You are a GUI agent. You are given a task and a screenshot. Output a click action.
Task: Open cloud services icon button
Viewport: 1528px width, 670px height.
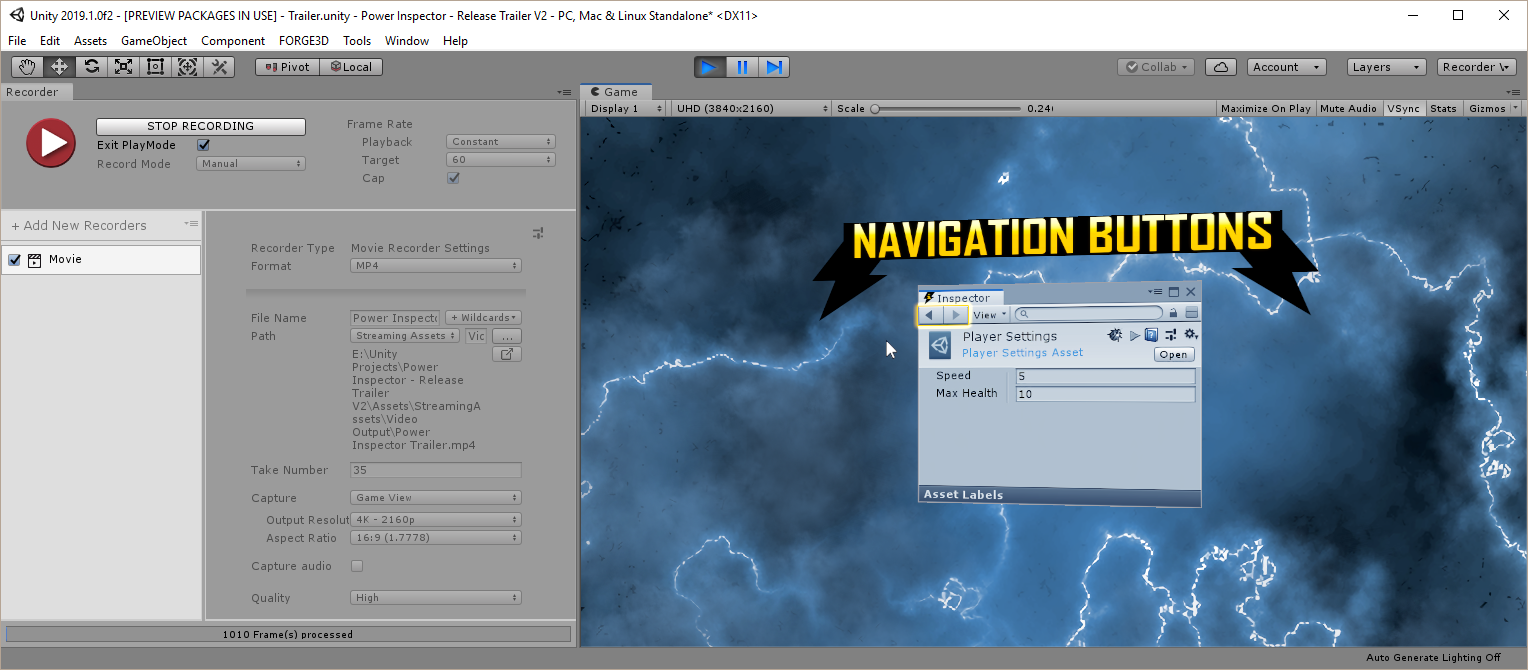coord(1220,67)
